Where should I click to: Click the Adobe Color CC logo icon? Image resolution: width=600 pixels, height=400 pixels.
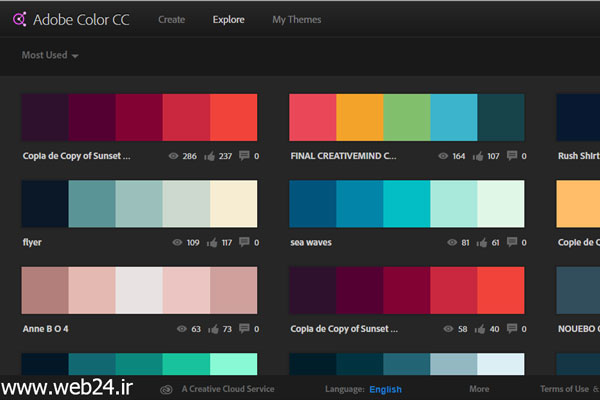point(20,19)
